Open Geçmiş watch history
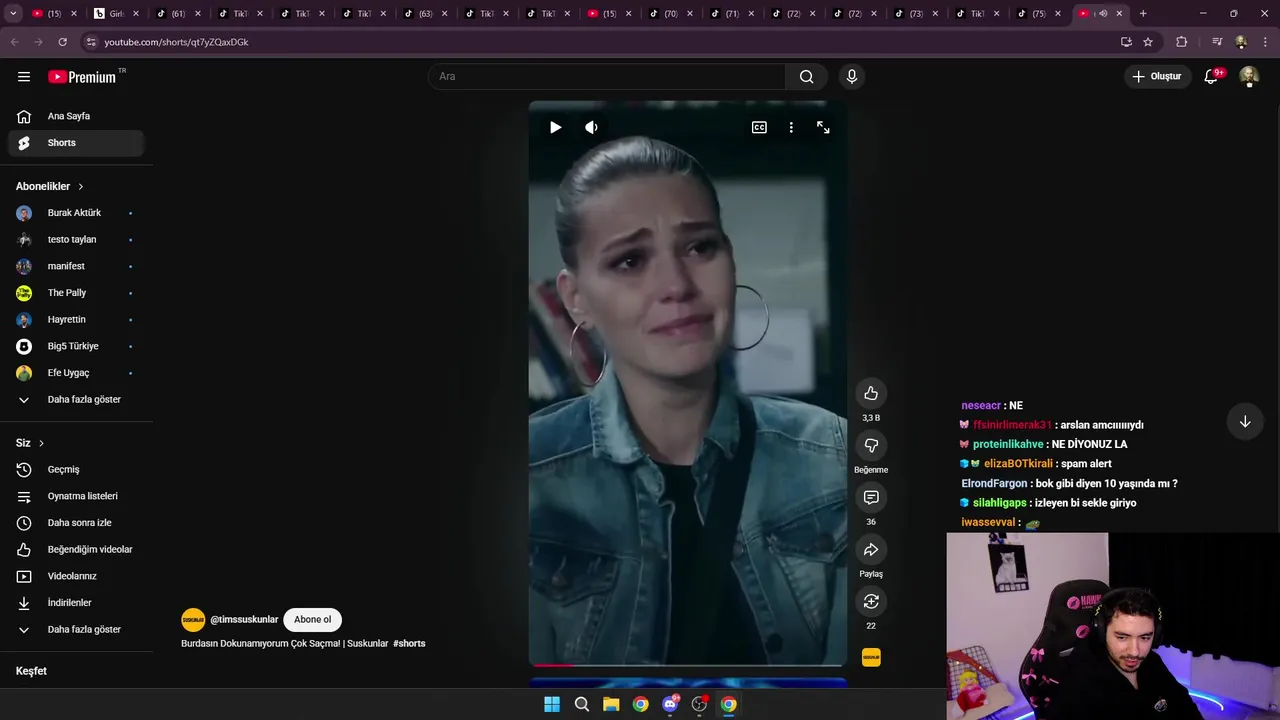Viewport: 1280px width, 720px height. click(x=76, y=470)
